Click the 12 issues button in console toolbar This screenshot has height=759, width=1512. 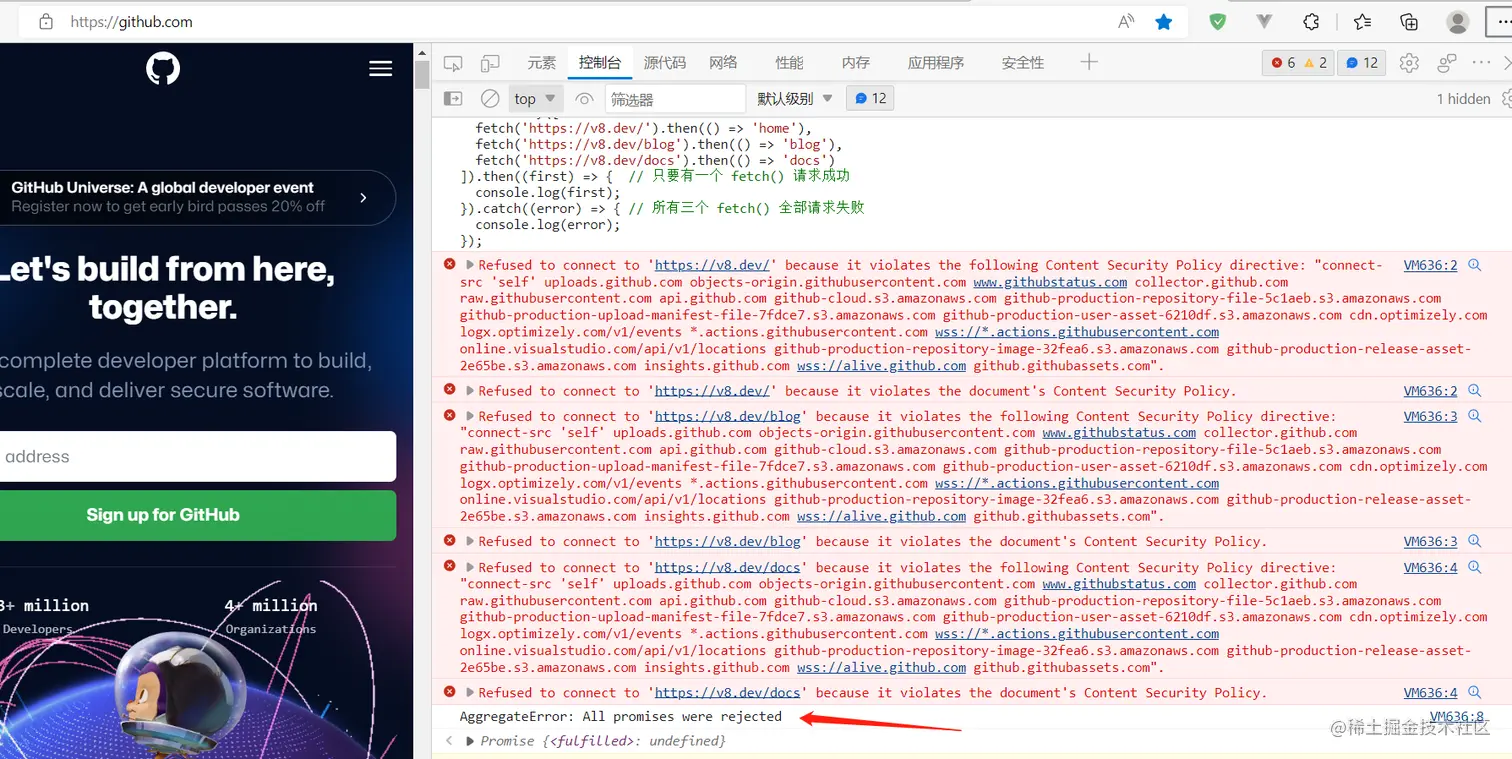point(870,98)
